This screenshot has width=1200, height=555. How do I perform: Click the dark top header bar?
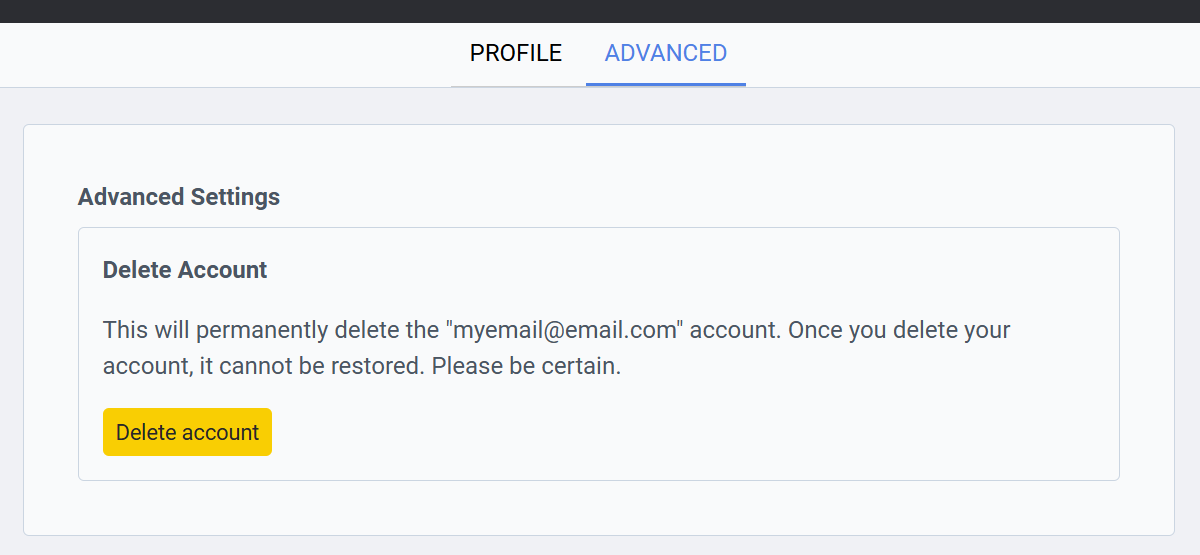[600, 11]
